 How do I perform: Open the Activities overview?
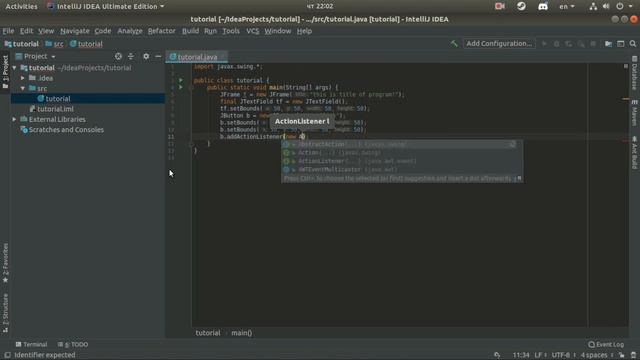[x=21, y=7]
